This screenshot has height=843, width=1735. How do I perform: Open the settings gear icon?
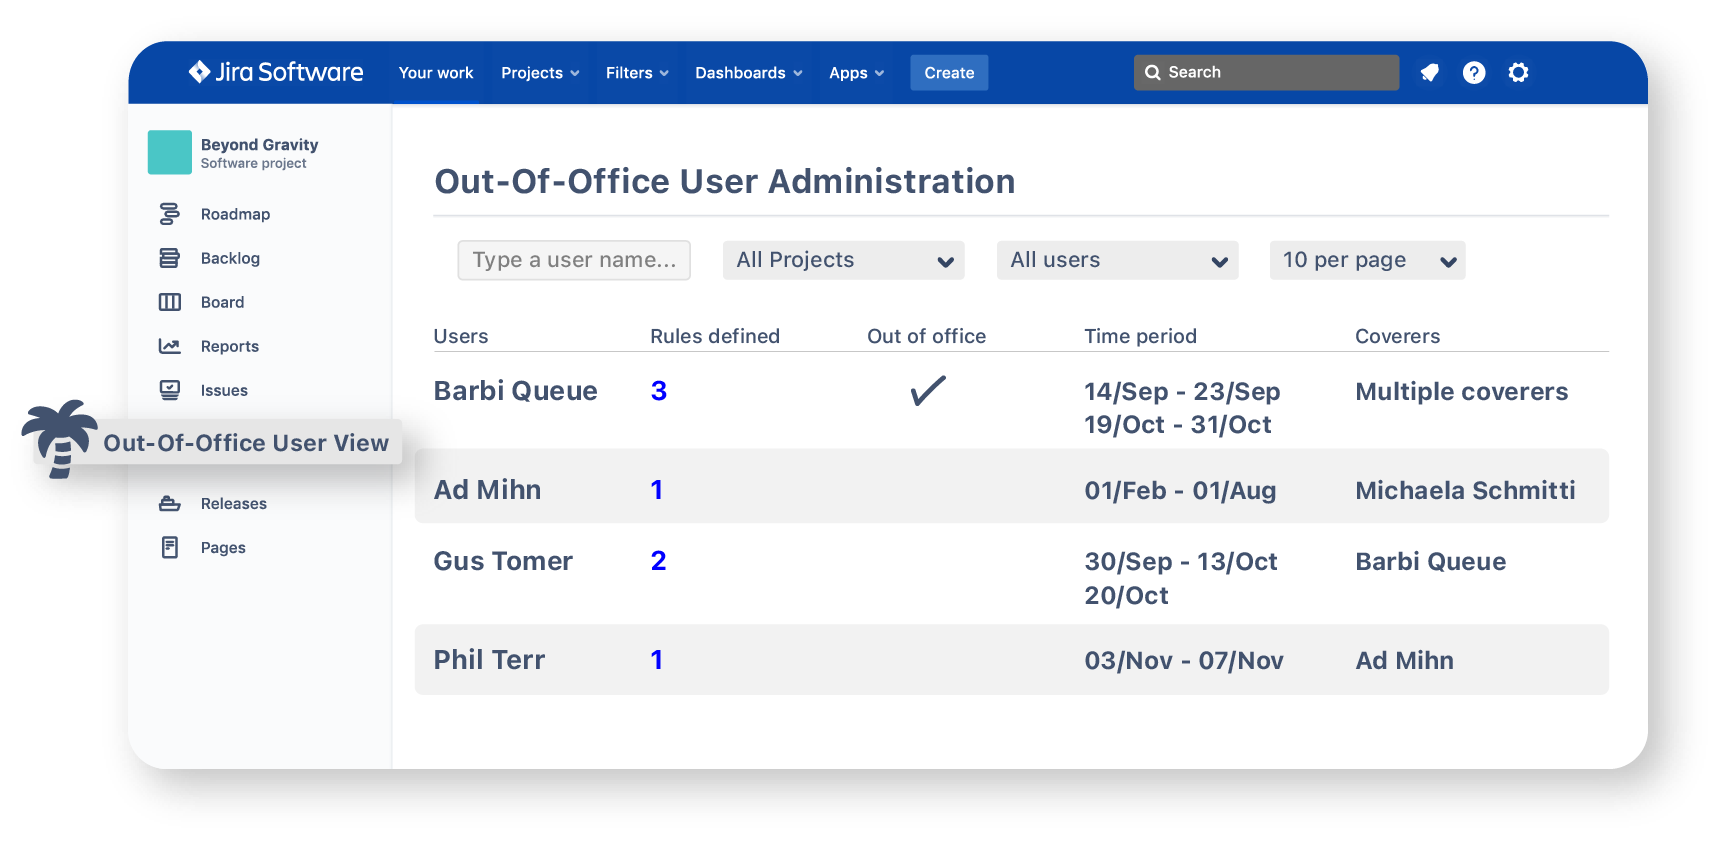(x=1518, y=72)
